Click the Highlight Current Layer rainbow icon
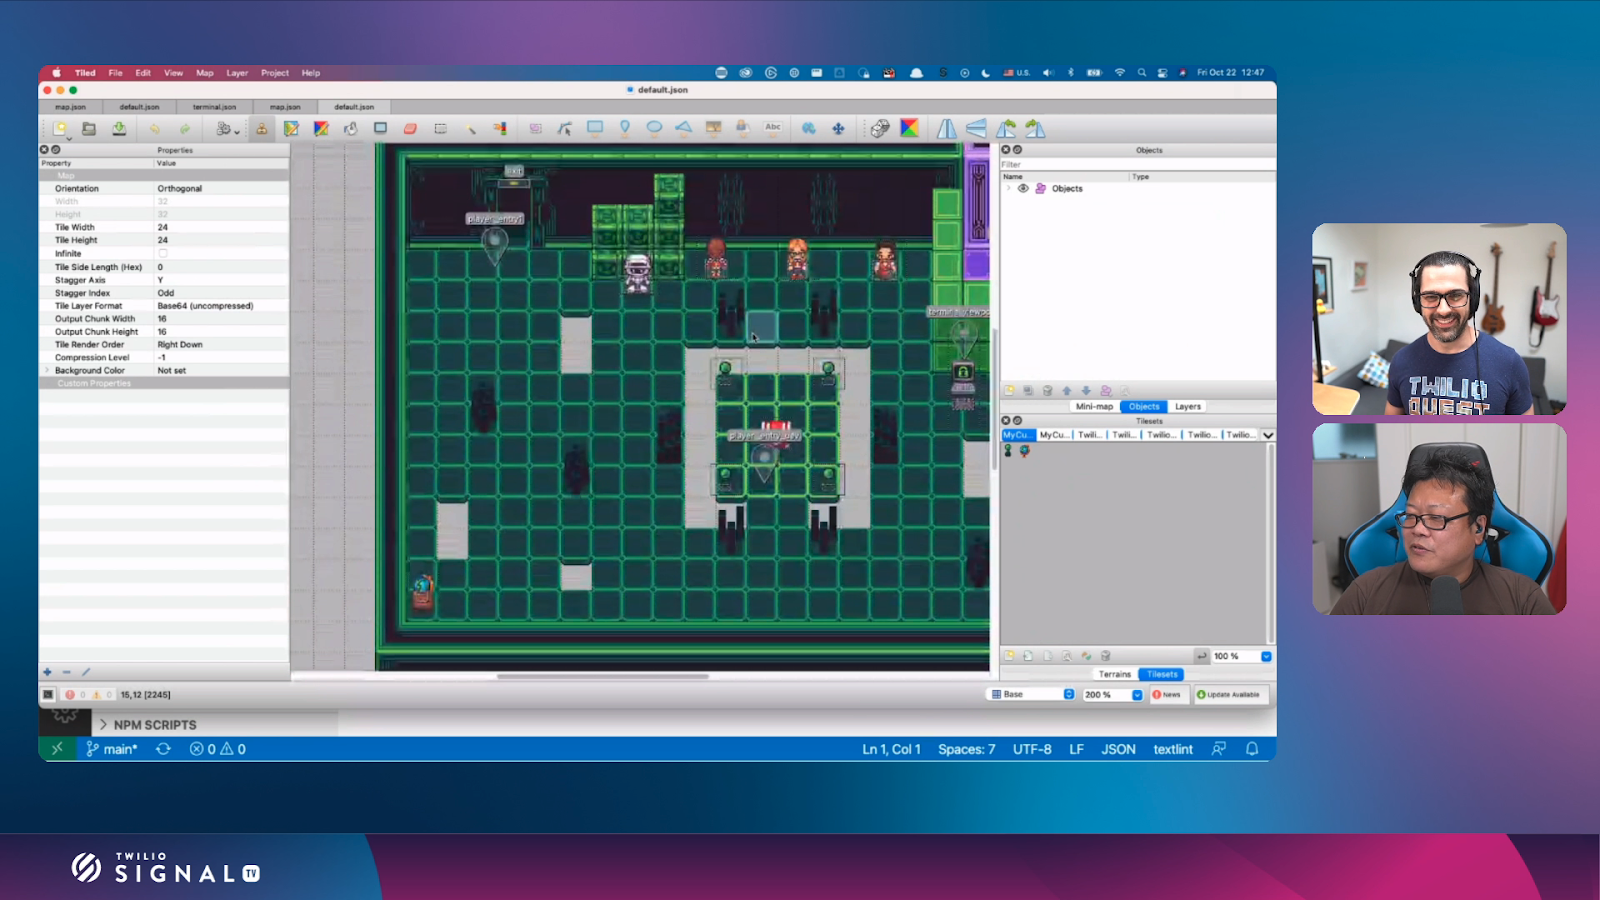The image size is (1600, 900). [909, 128]
